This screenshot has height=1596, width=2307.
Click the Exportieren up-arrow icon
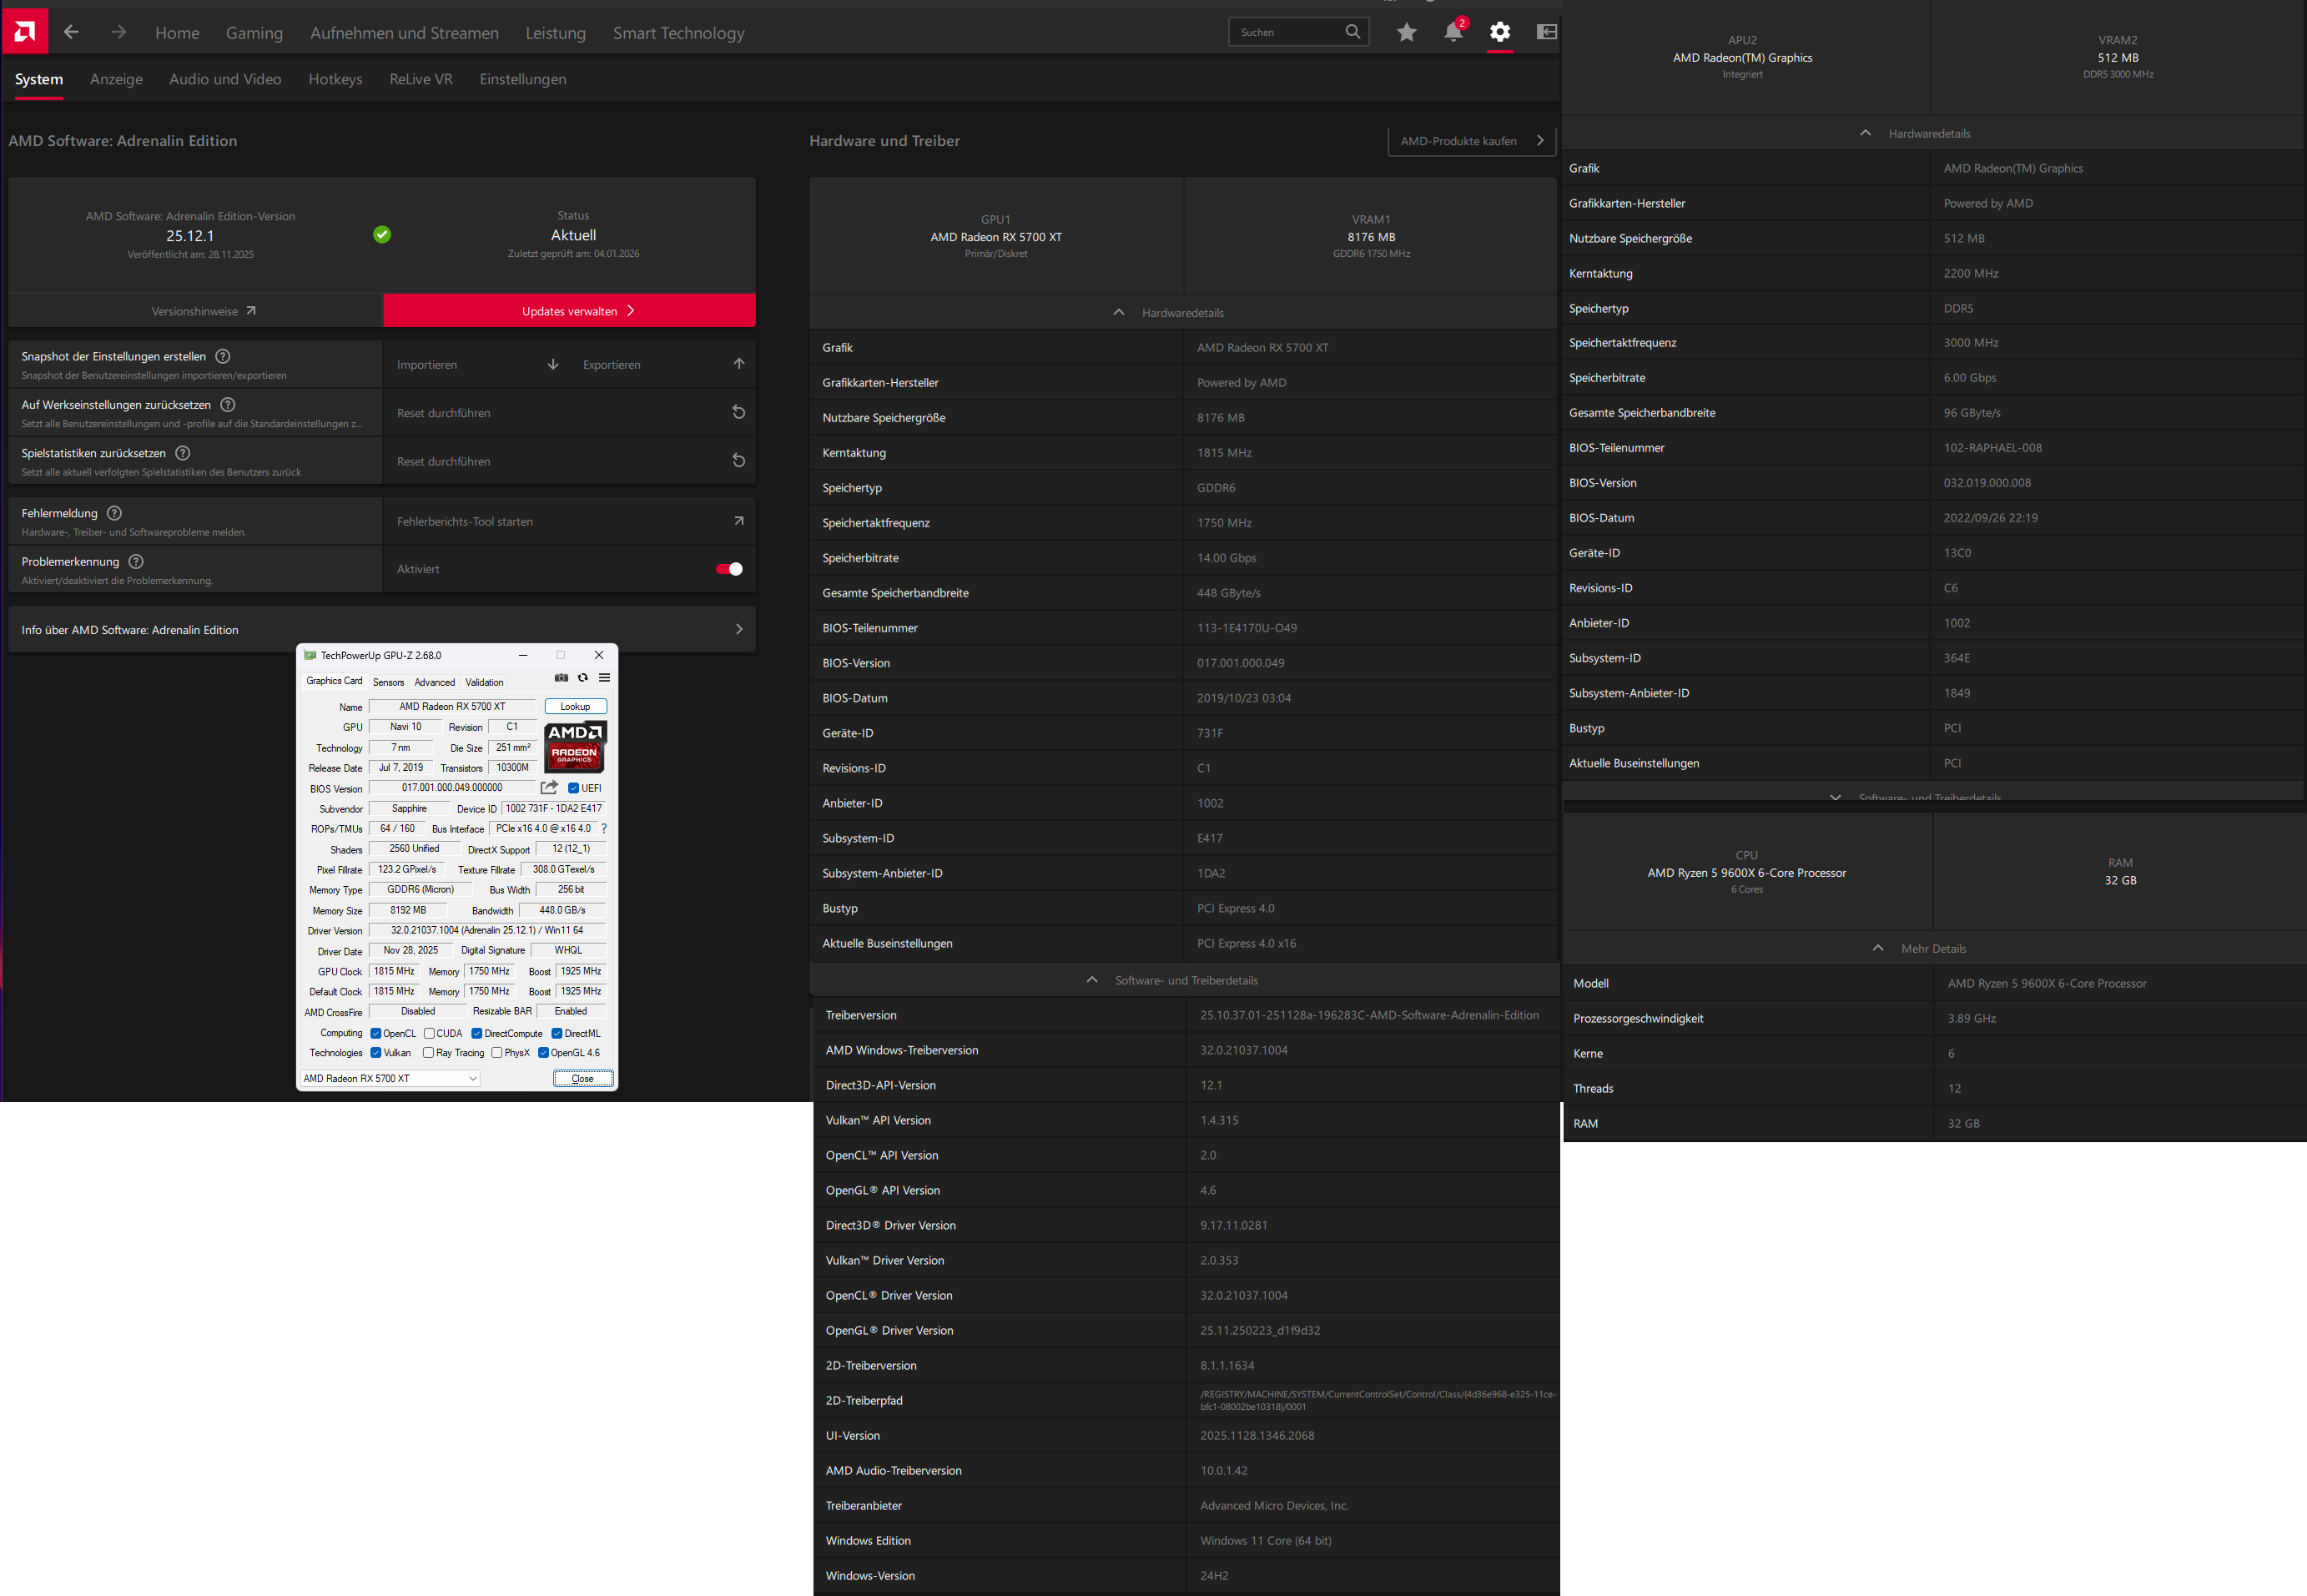(x=739, y=364)
